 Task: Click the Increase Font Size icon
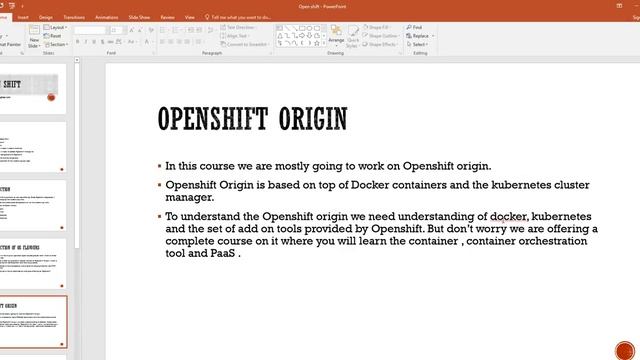(131, 30)
